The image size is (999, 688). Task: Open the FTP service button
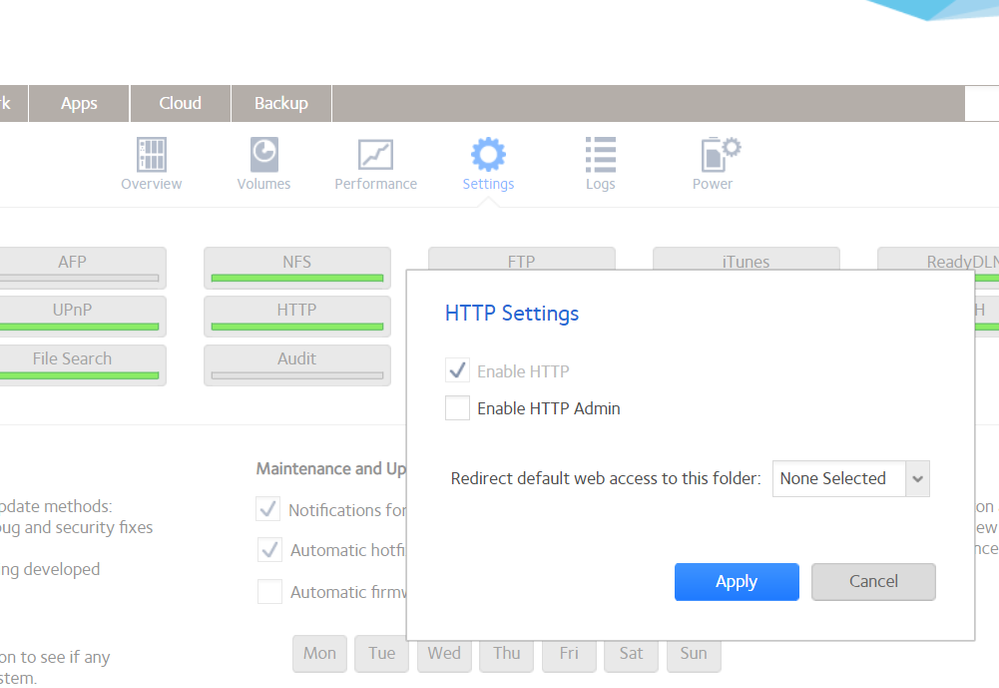pyautogui.click(x=522, y=259)
